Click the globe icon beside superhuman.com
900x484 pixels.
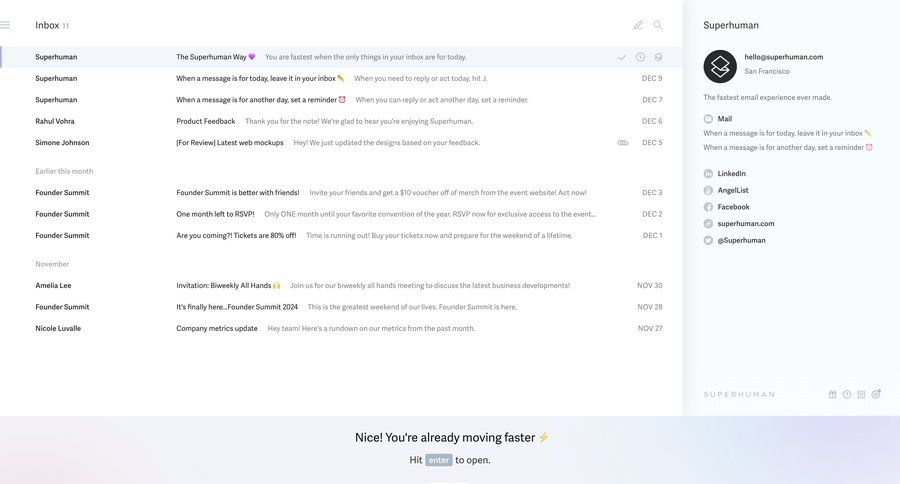pyautogui.click(x=708, y=224)
